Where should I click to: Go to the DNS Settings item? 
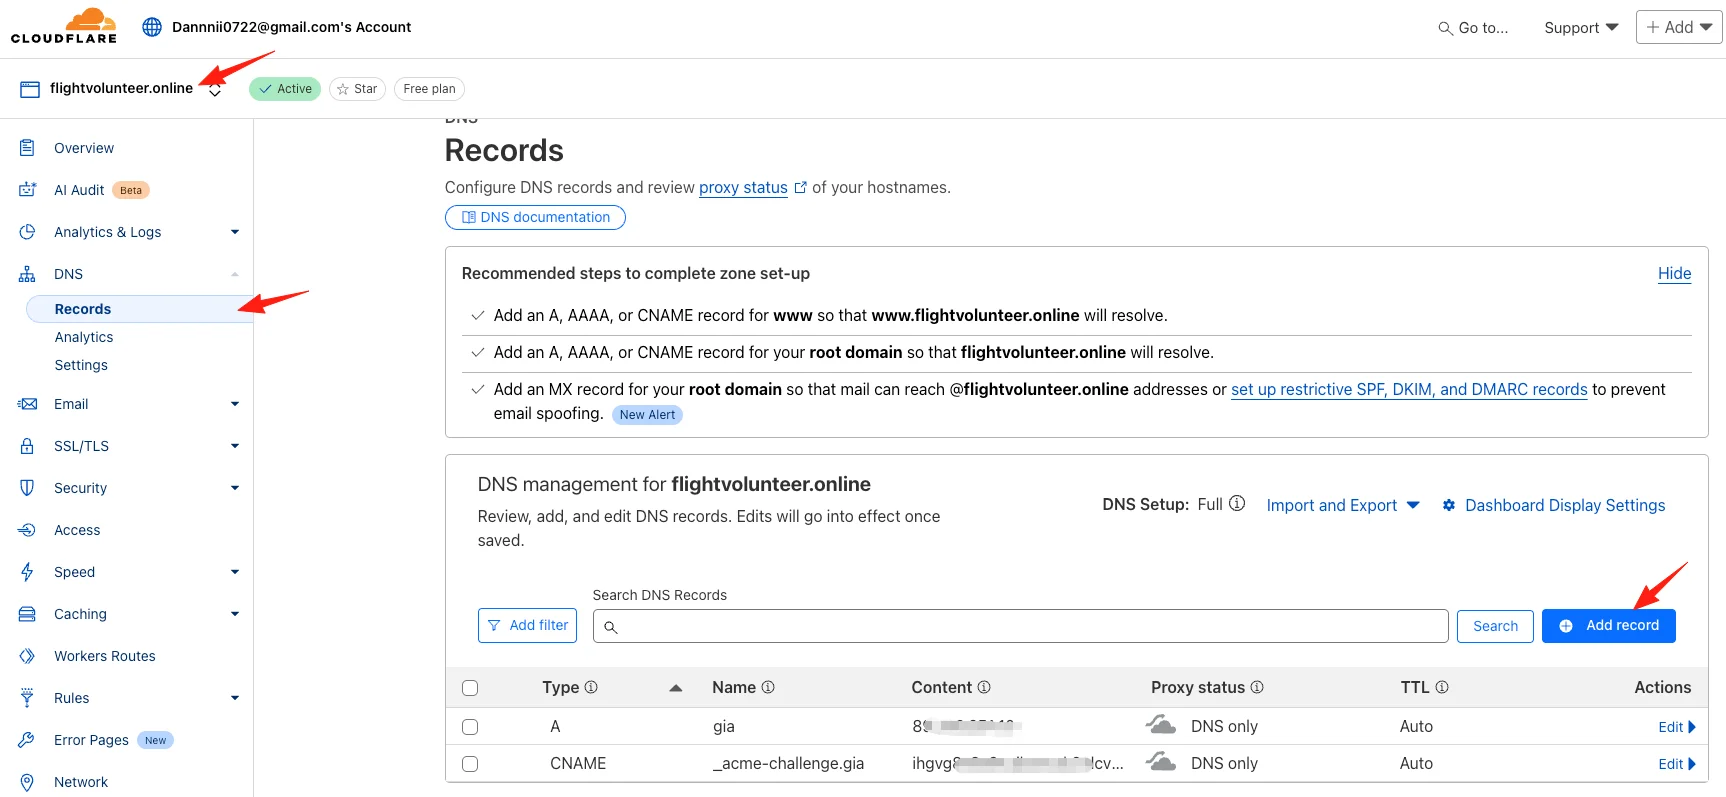pyautogui.click(x=81, y=365)
